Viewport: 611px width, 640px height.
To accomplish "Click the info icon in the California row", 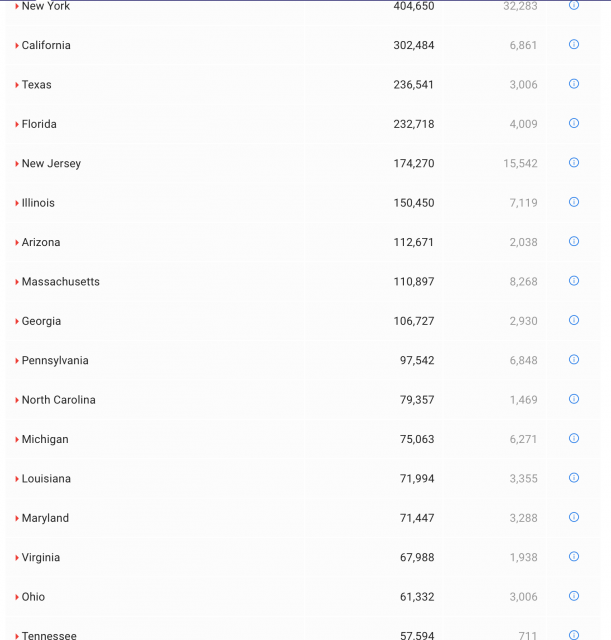I will click(574, 45).
